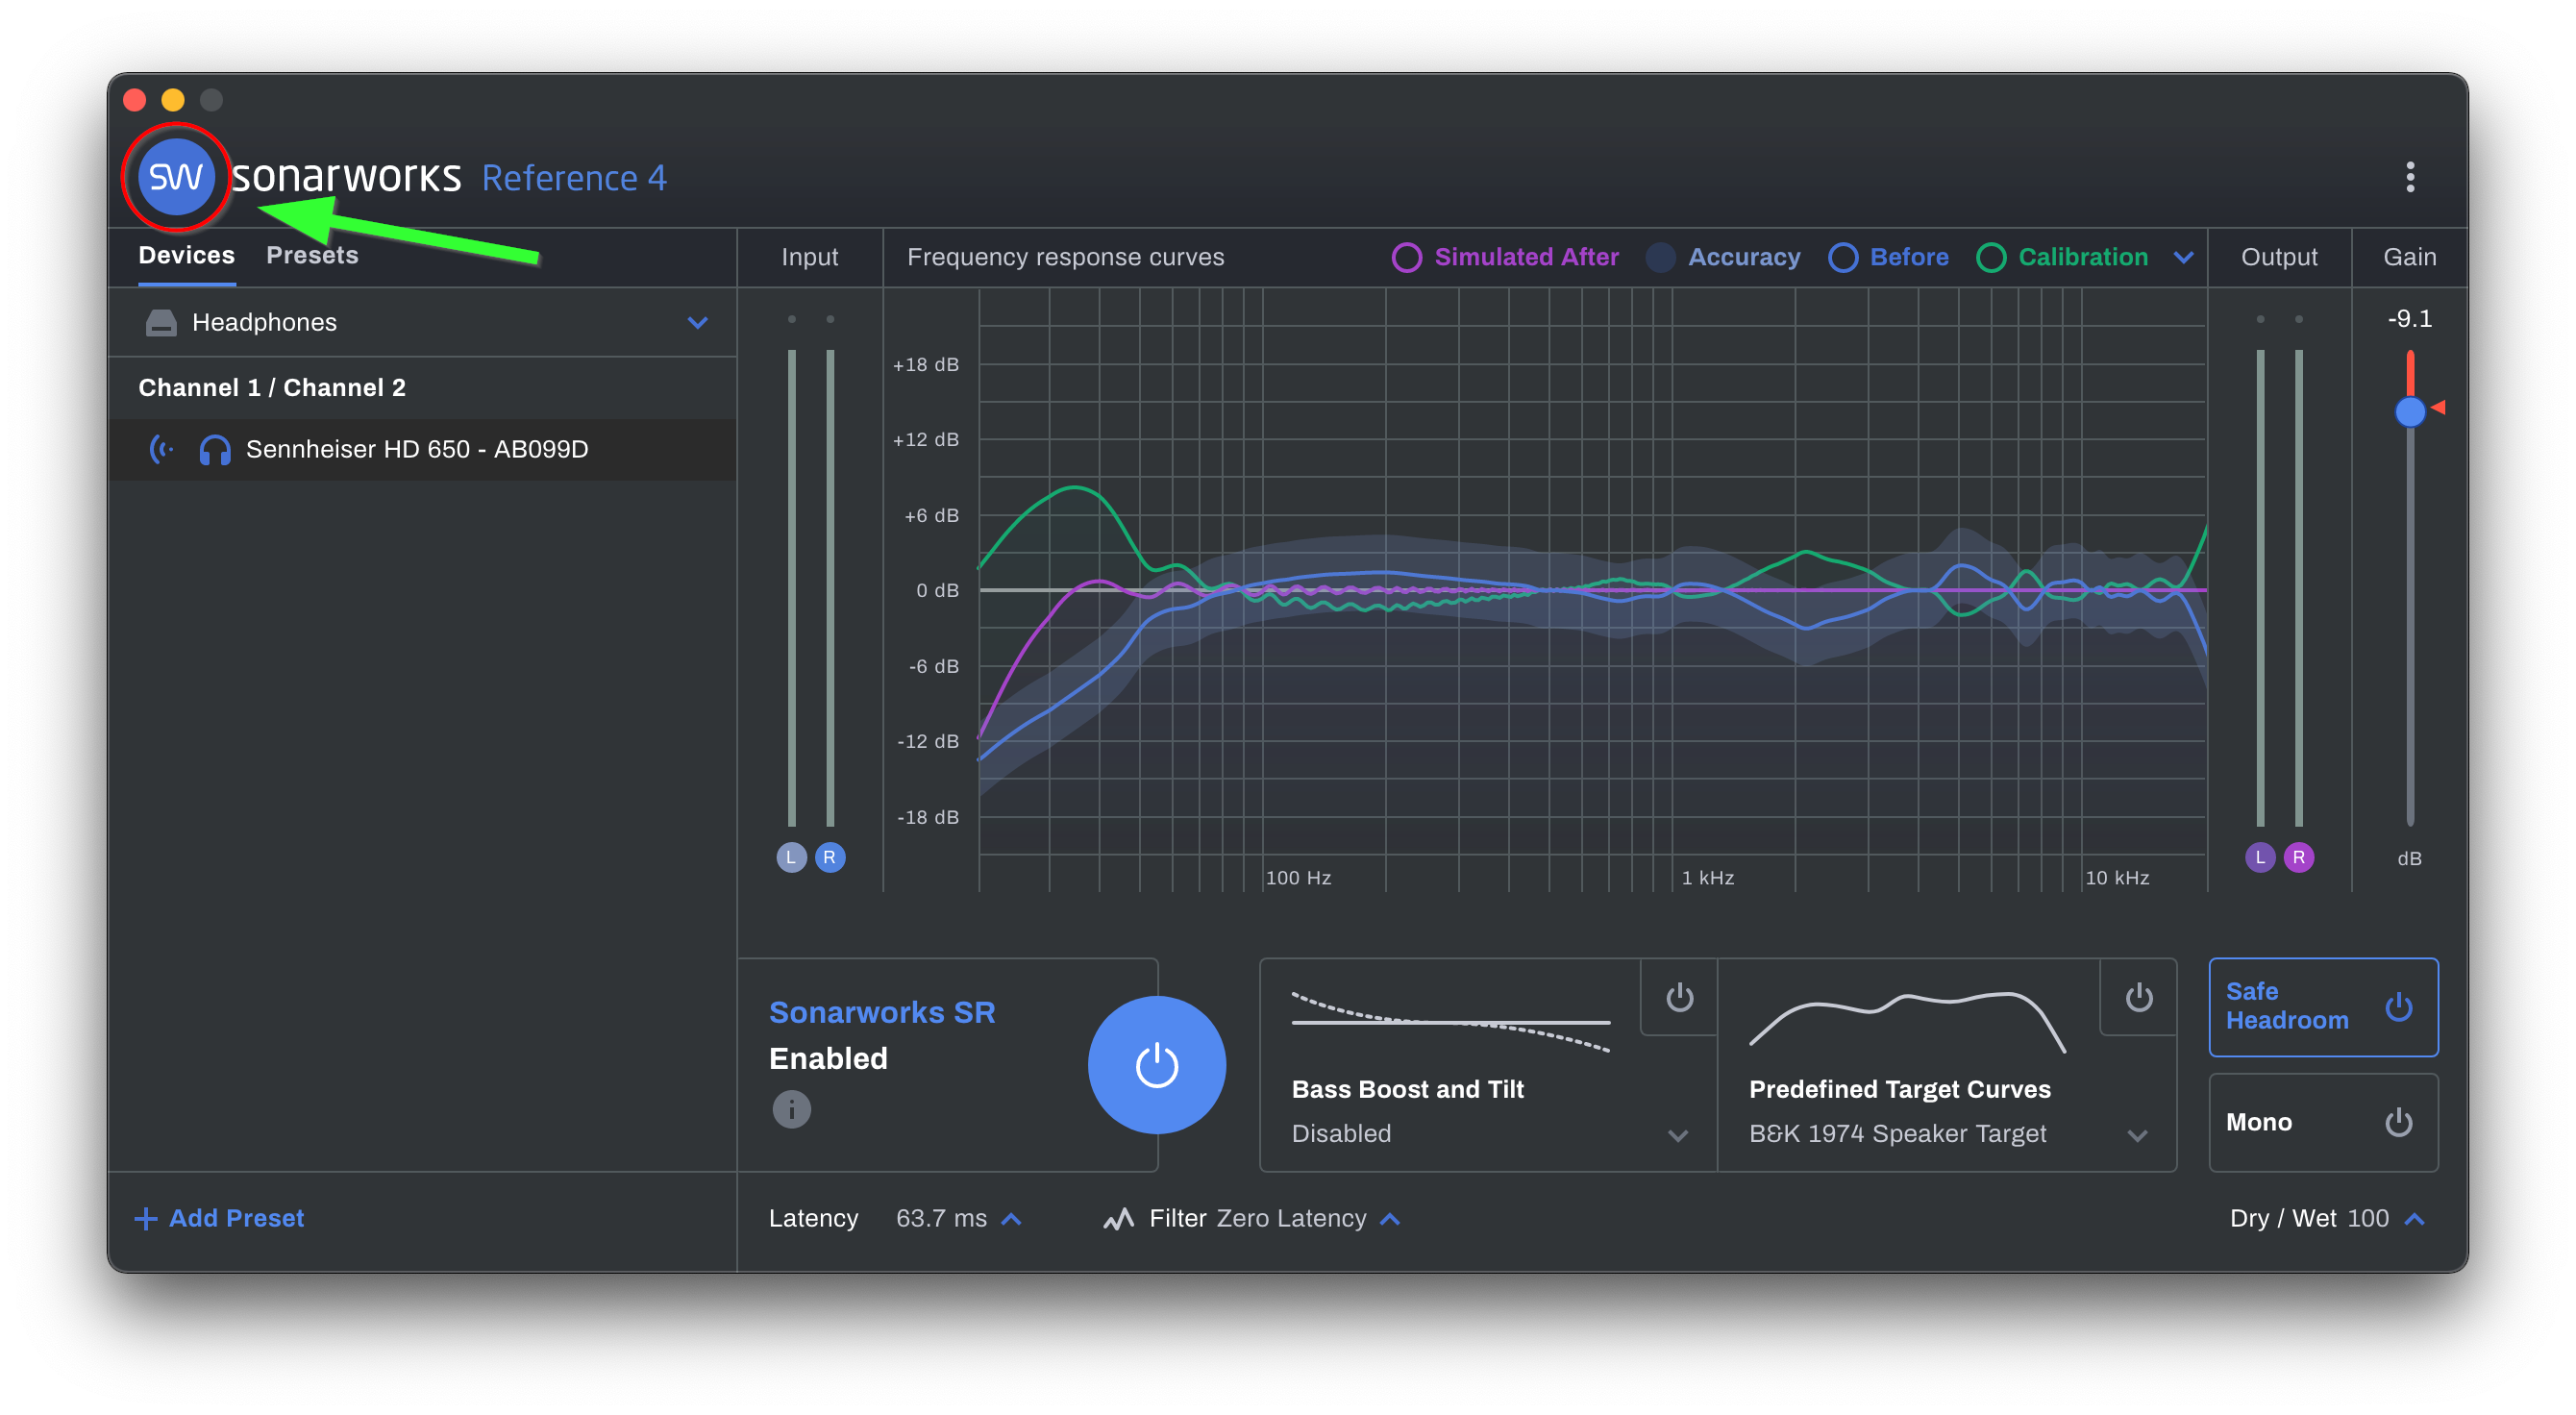Click the Reference 4 title text
The height and width of the screenshot is (1415, 2576).
[574, 178]
